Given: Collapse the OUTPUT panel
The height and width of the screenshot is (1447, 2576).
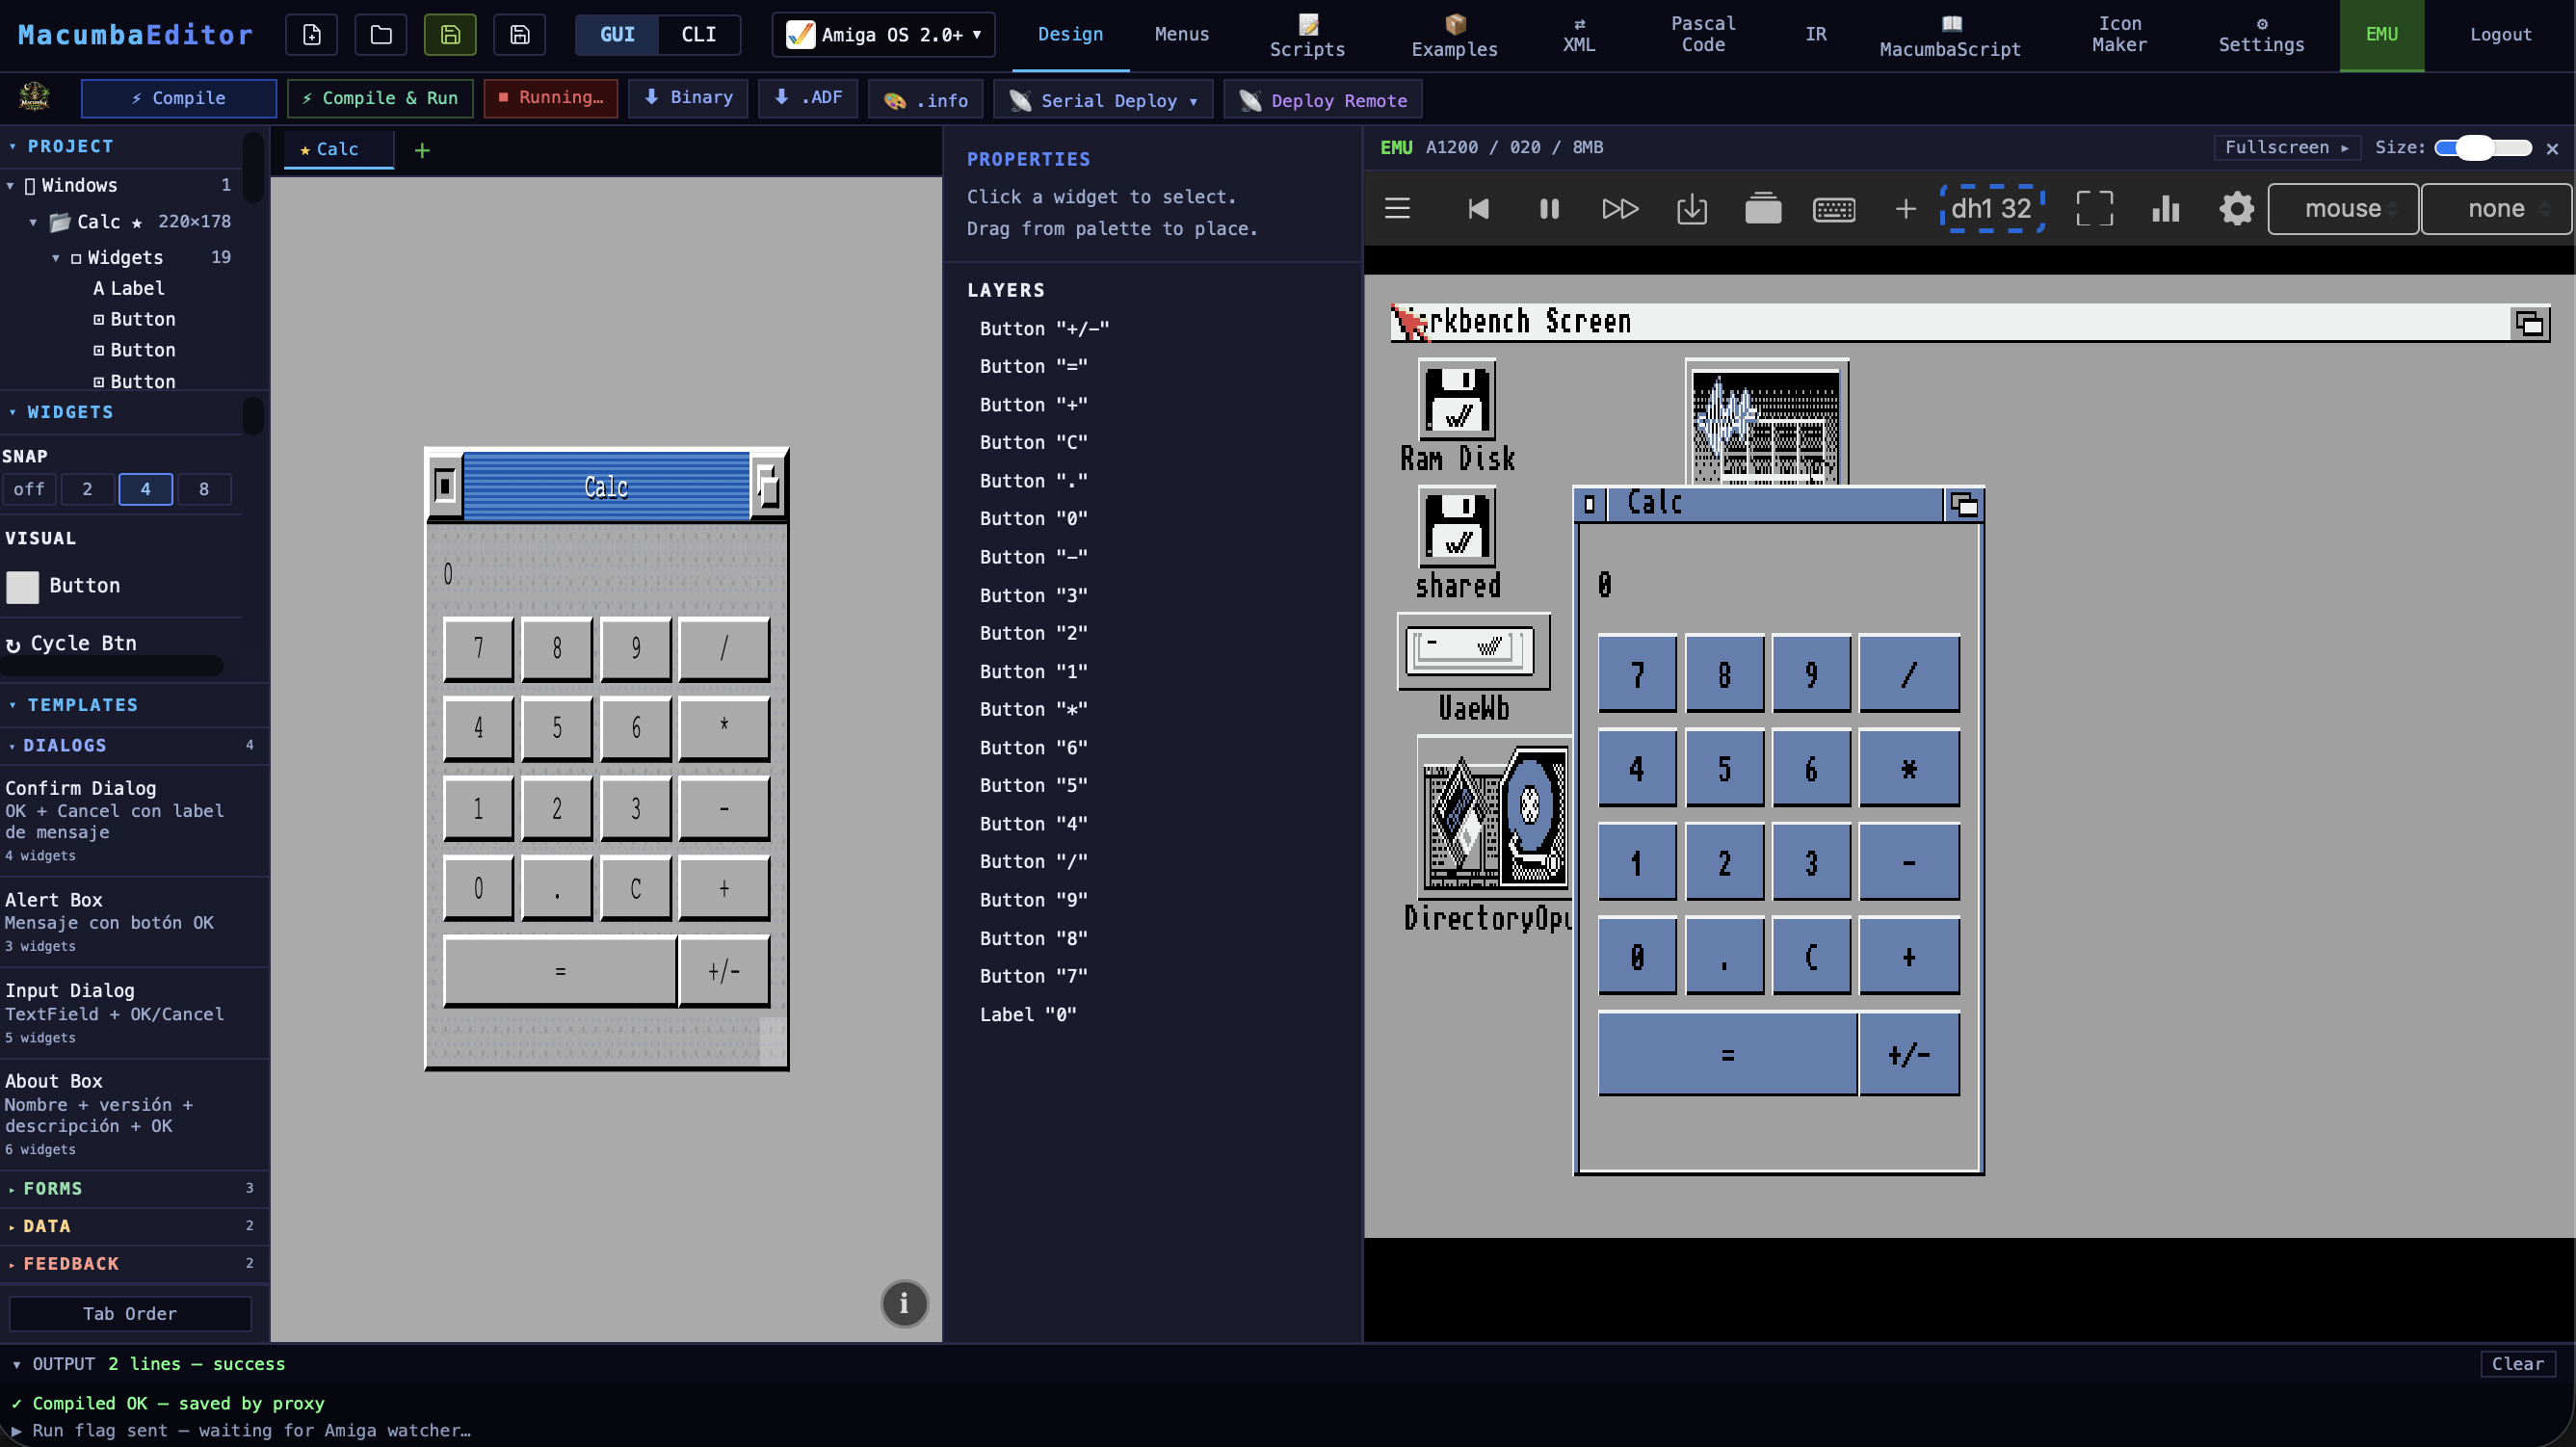Looking at the screenshot, I should [17, 1364].
